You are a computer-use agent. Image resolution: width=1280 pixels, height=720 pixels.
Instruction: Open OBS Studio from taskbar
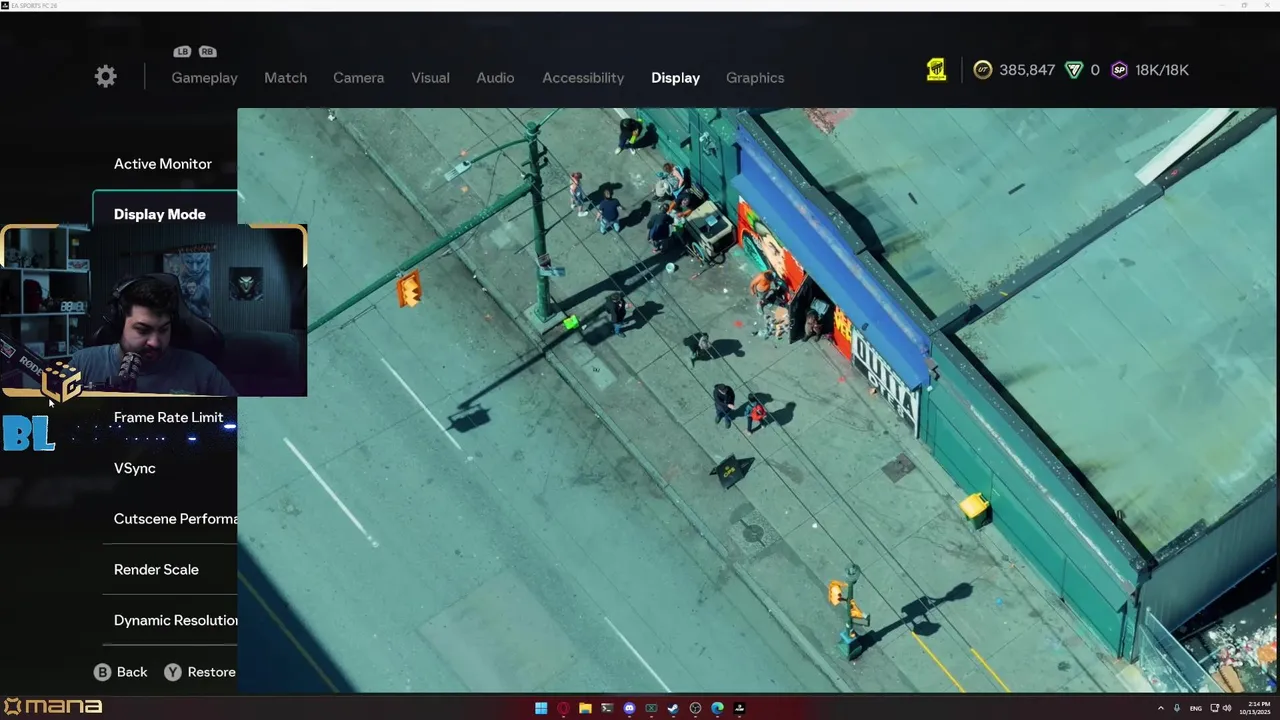(x=695, y=708)
